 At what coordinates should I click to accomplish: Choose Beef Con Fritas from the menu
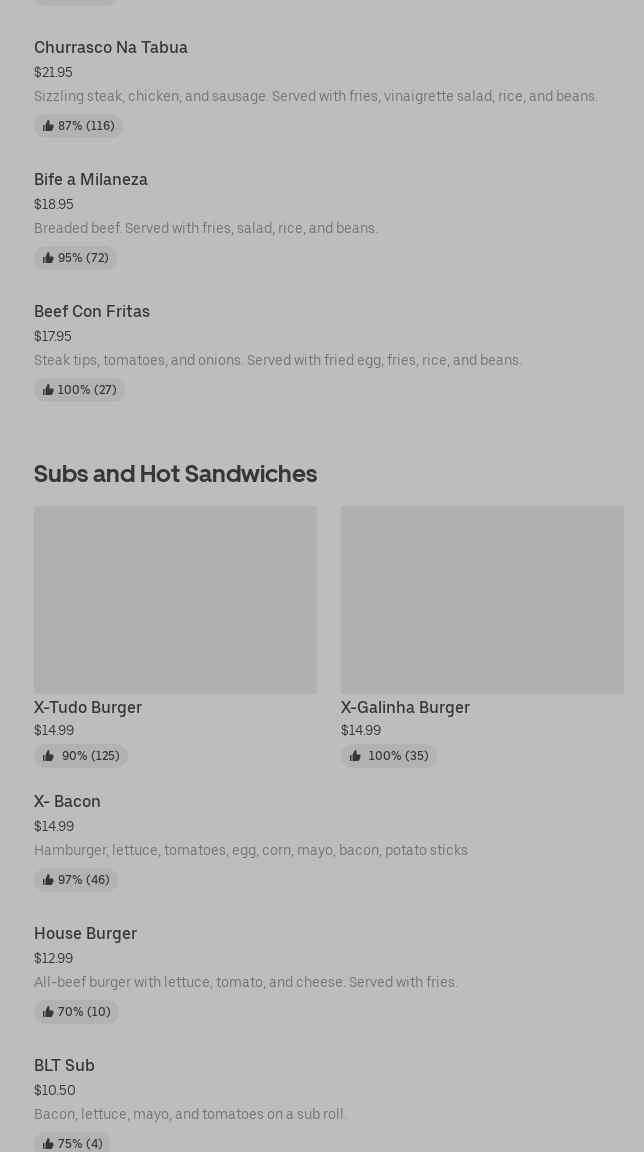[92, 311]
